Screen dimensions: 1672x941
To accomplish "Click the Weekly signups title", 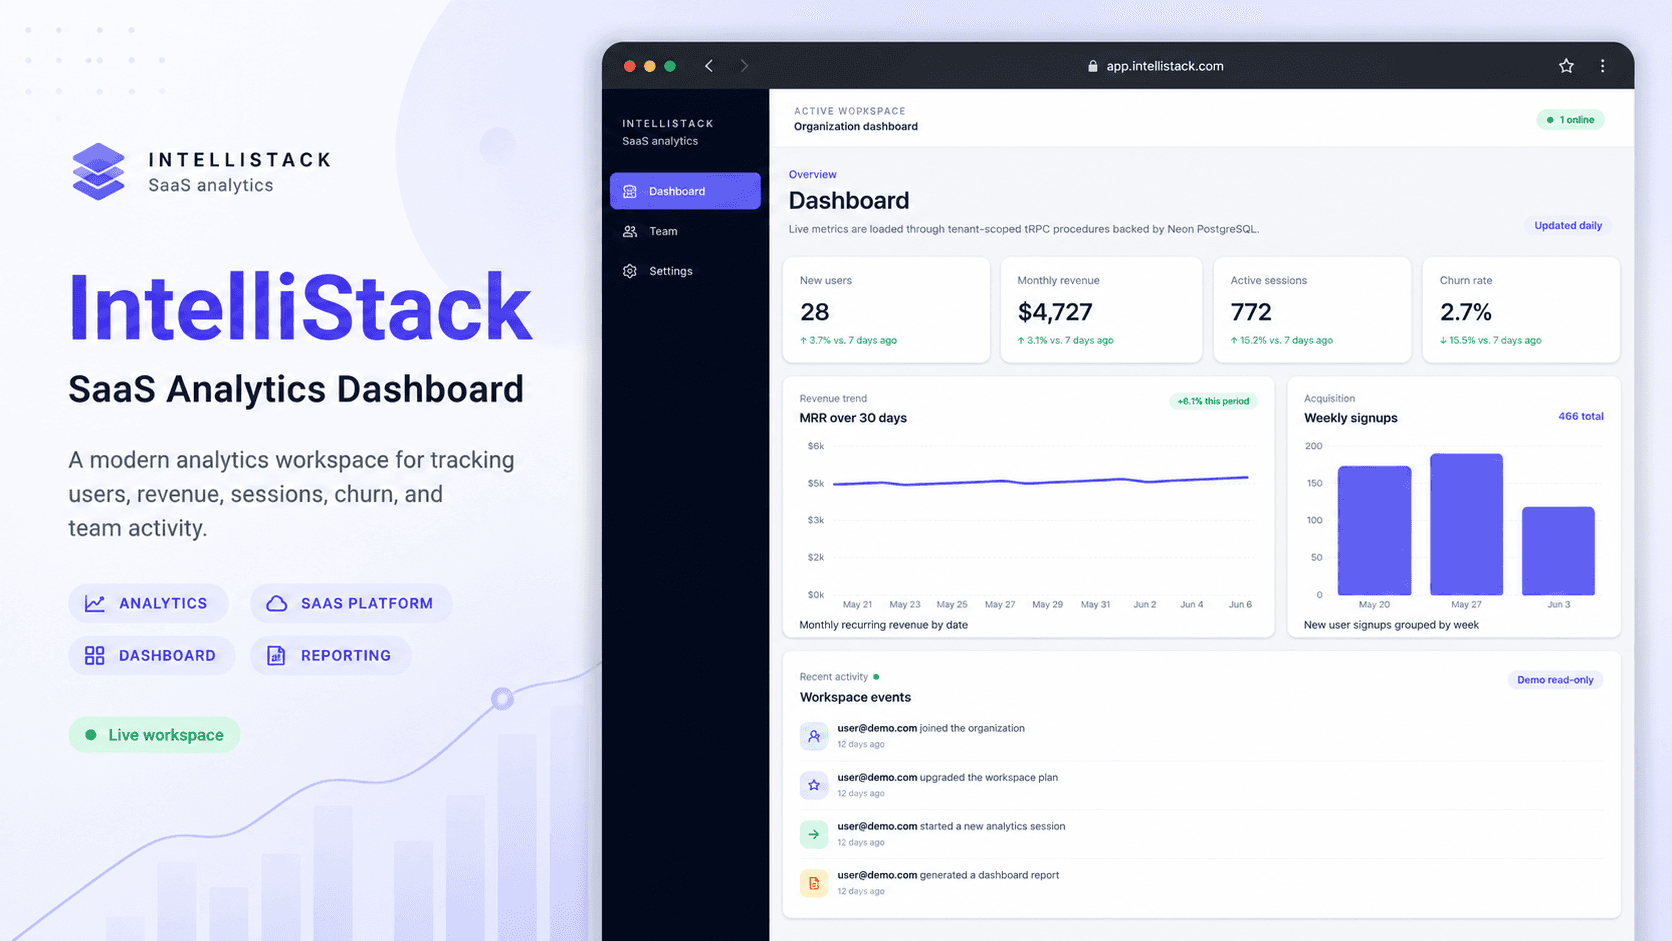I will coord(1350,418).
